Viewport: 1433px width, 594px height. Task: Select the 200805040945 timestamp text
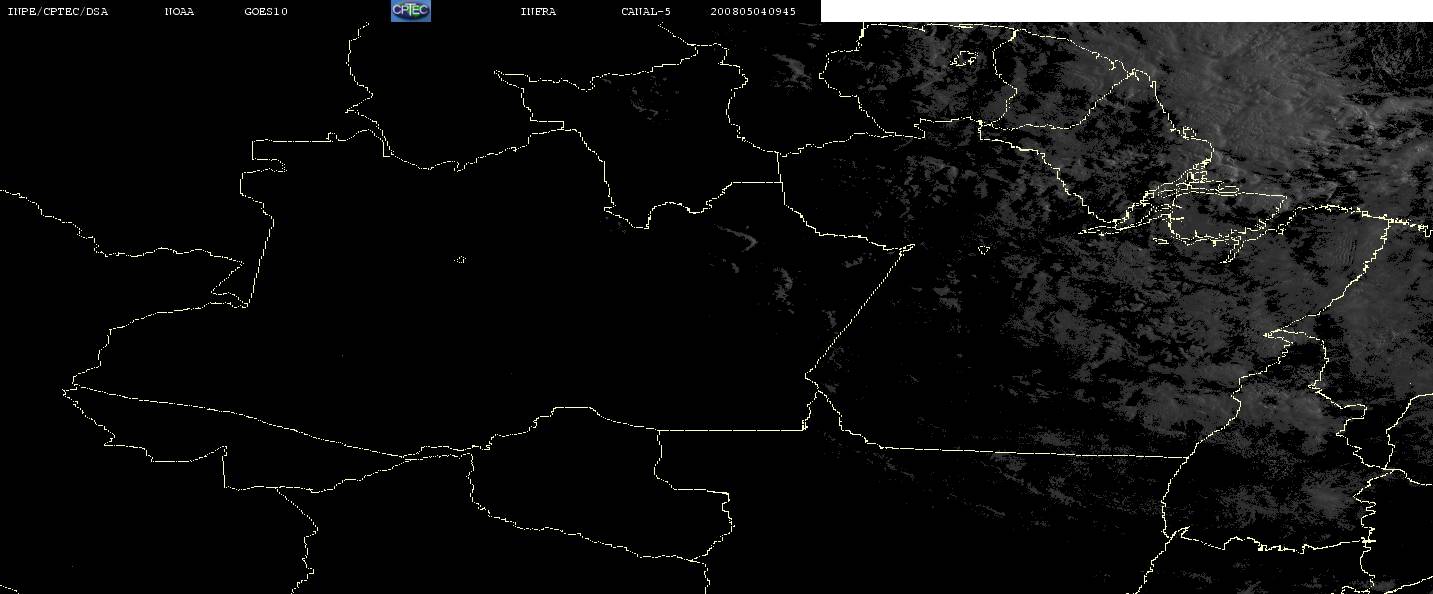click(x=753, y=12)
